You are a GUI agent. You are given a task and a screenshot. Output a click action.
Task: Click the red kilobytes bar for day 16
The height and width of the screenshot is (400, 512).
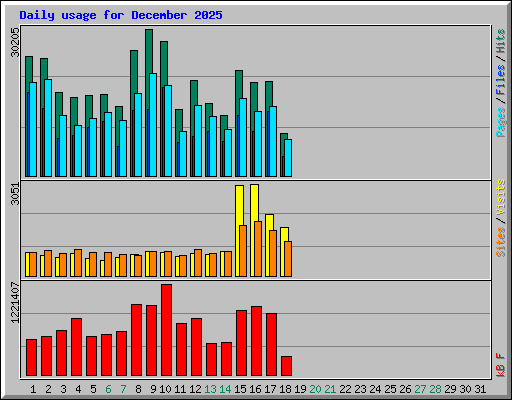click(x=257, y=341)
